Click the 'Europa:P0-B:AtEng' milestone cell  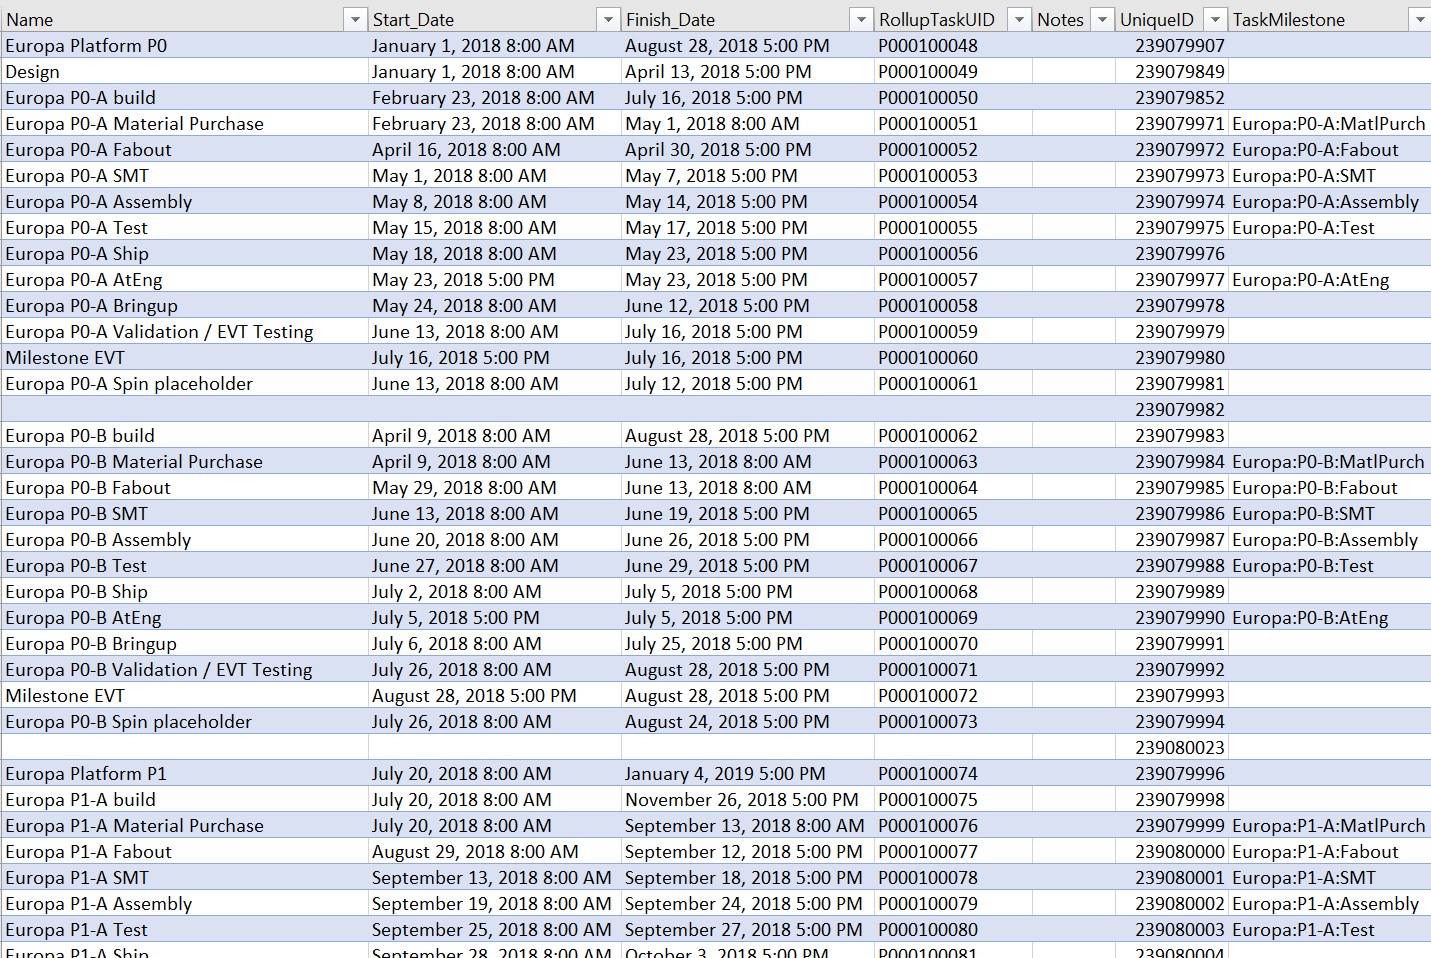pyautogui.click(x=1329, y=617)
